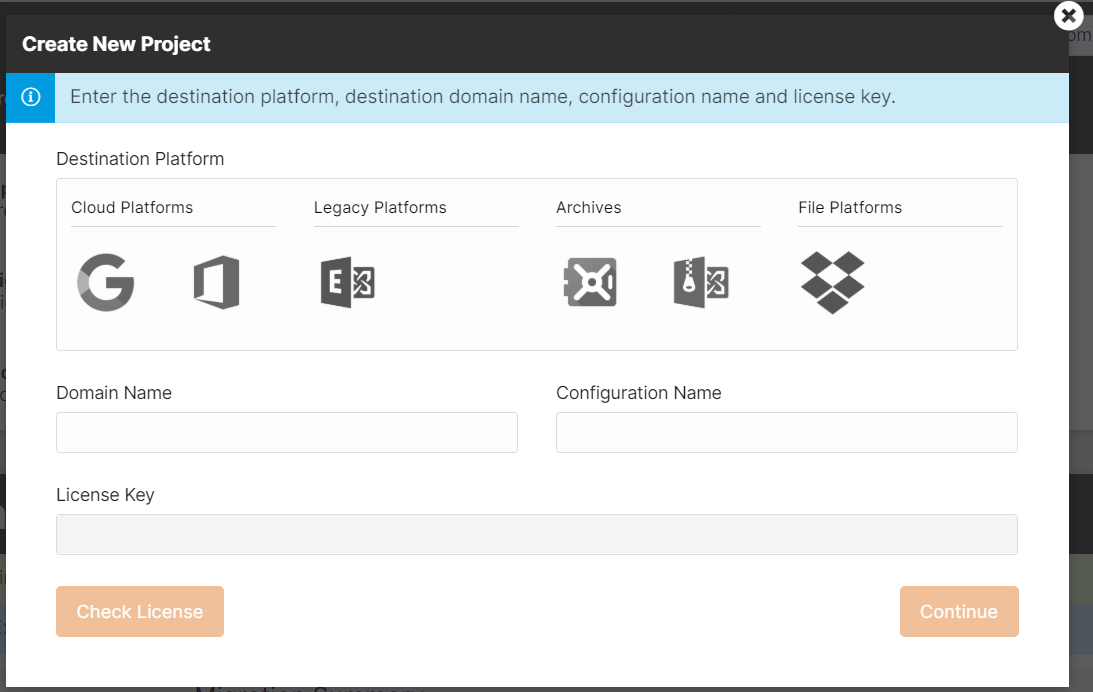Click the Domain Name label
The height and width of the screenshot is (692, 1093).
114,393
